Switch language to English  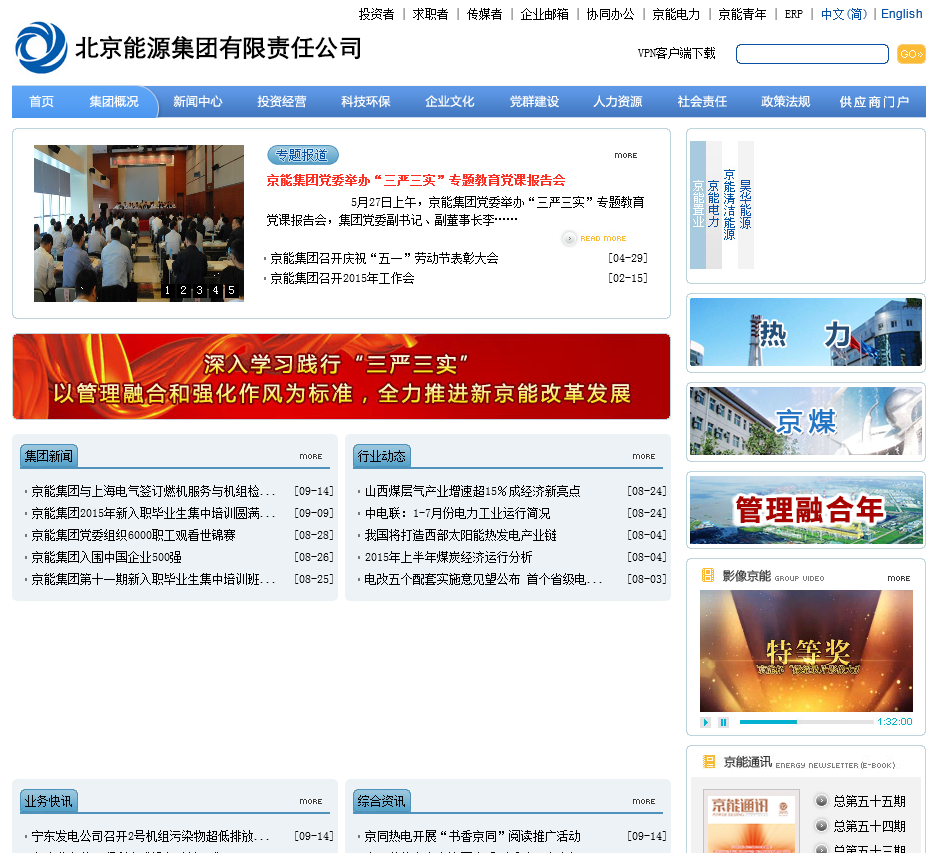tap(902, 14)
